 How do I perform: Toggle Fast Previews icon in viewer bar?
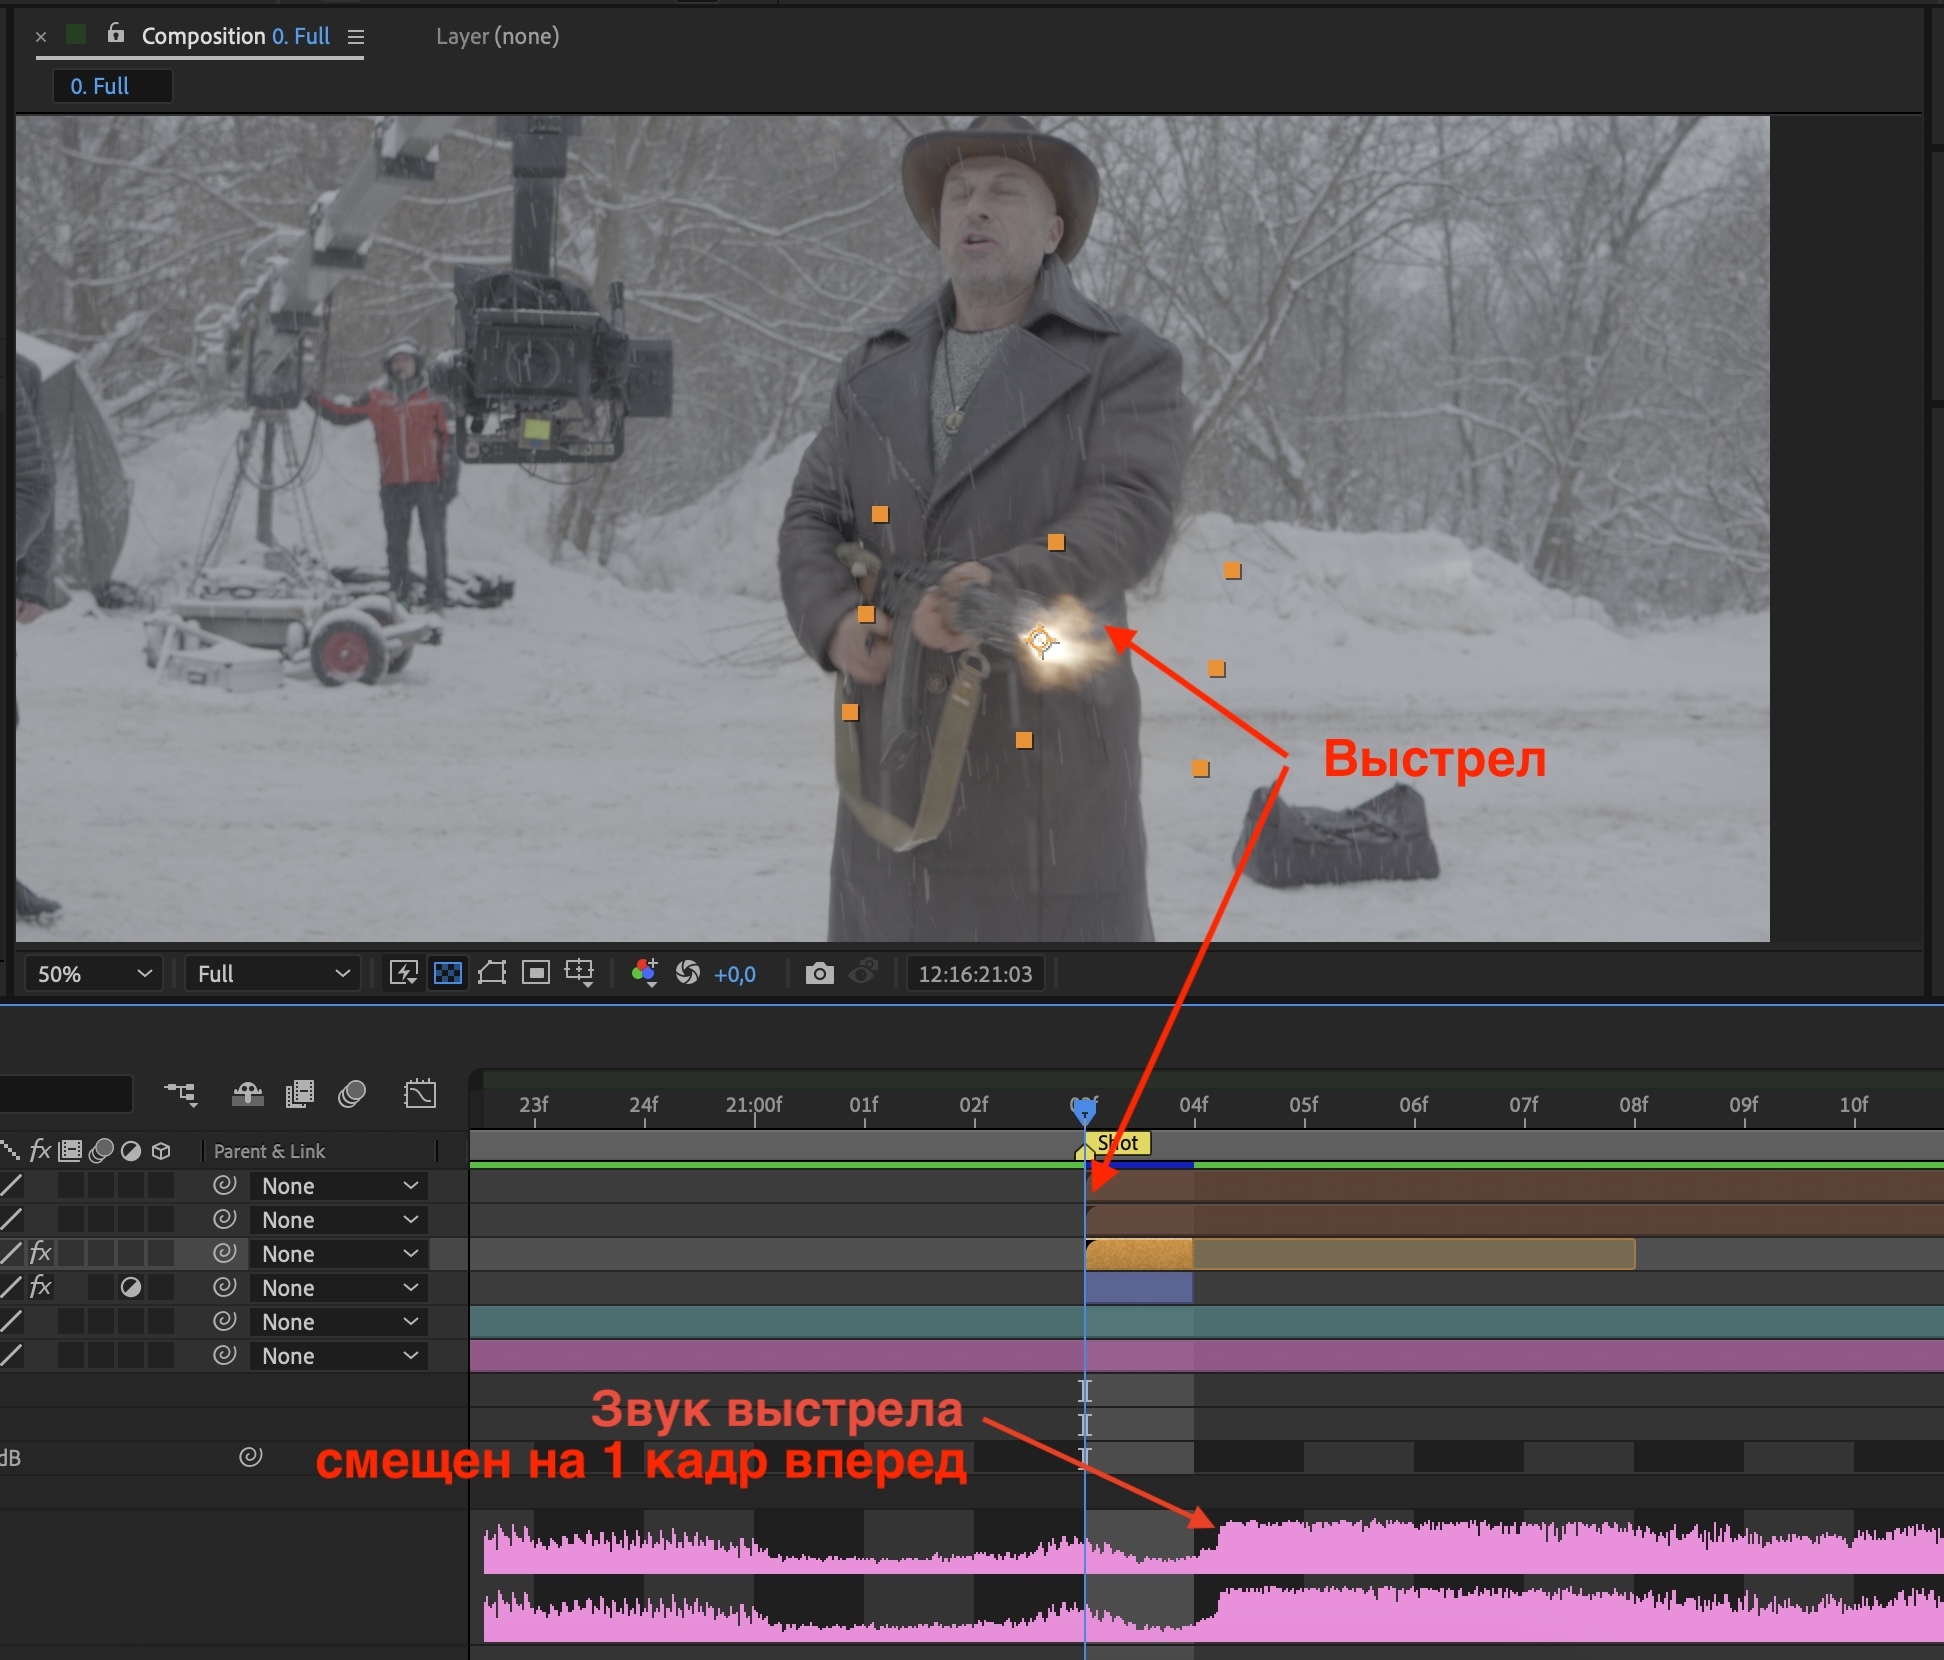404,973
